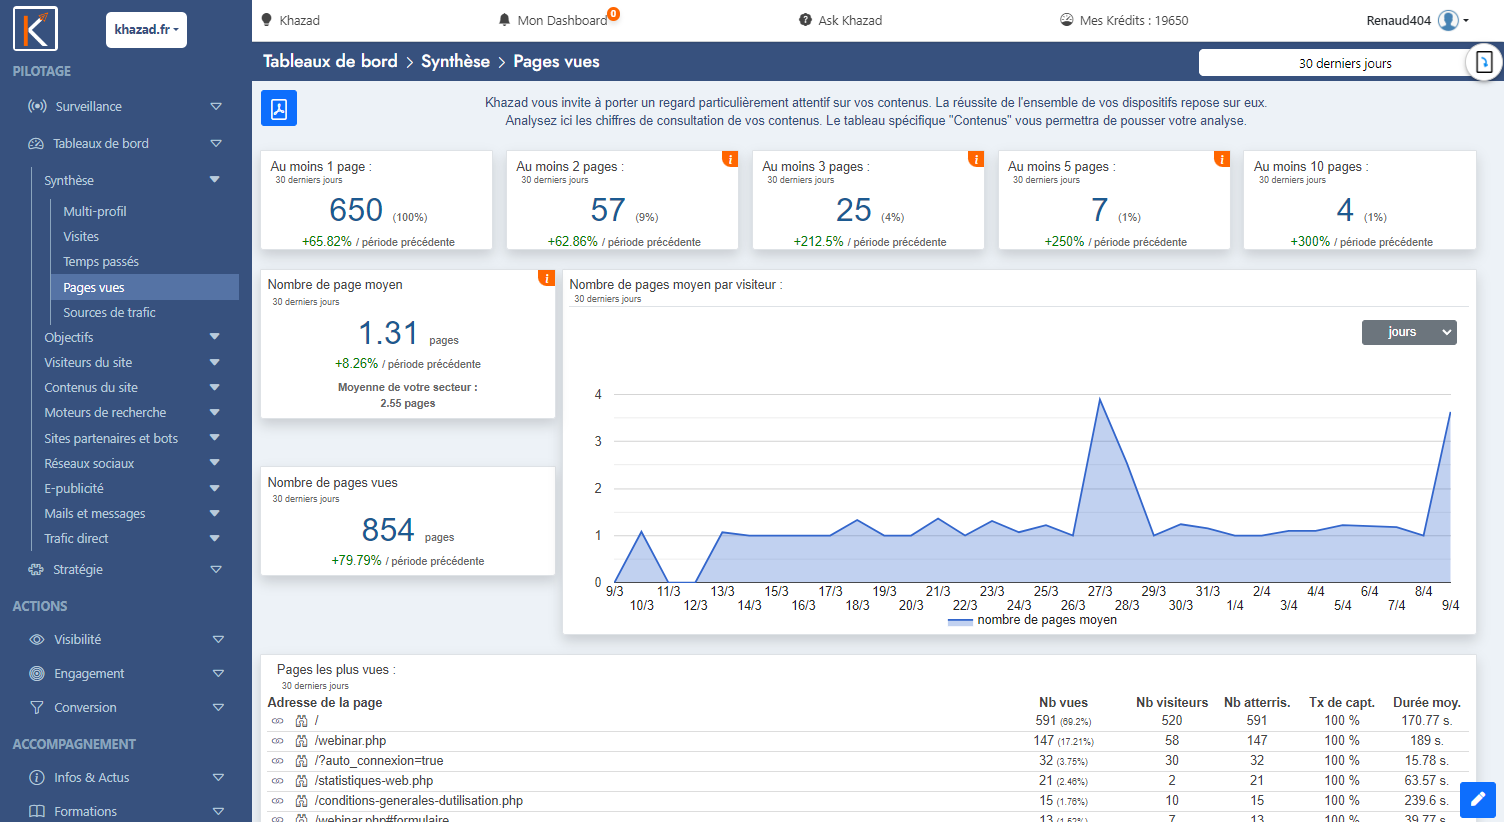Expand the E-publicité arrow
1504x822 pixels.
coord(214,488)
